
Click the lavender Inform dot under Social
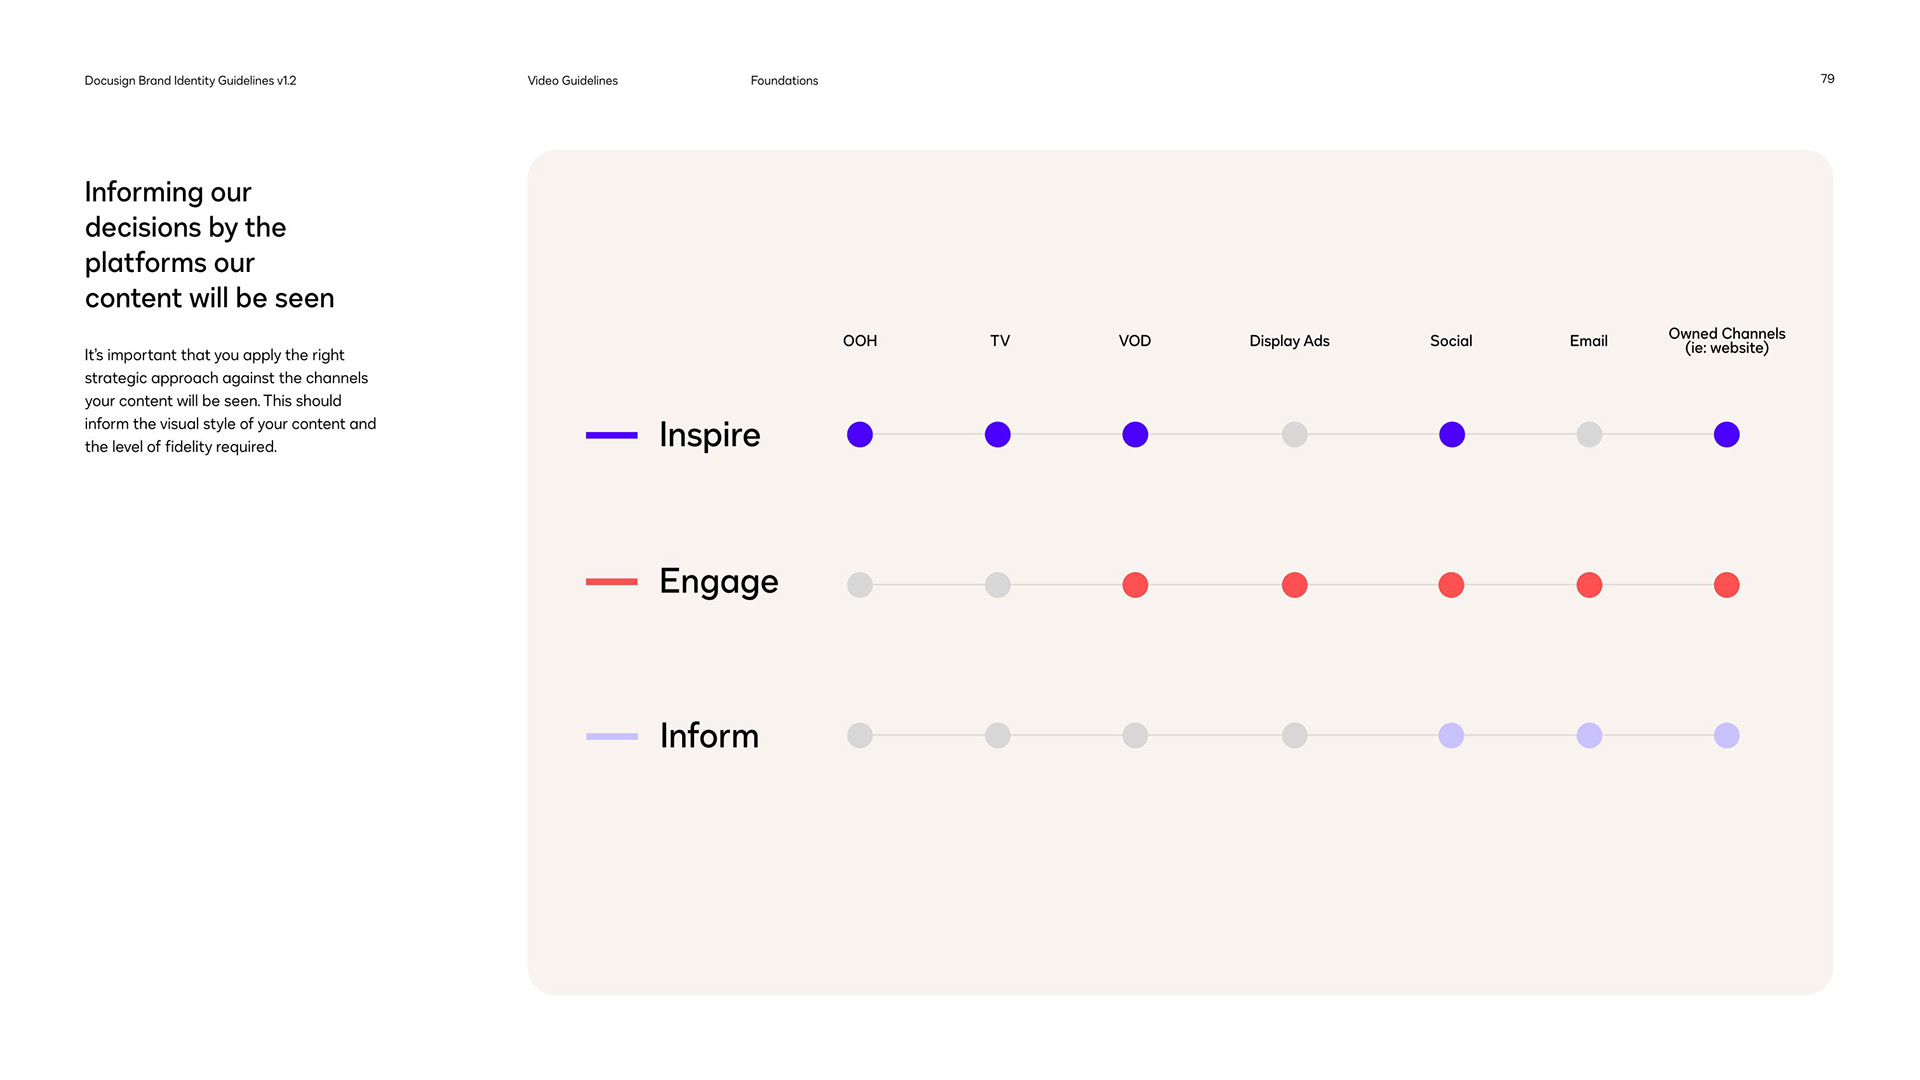[1451, 736]
